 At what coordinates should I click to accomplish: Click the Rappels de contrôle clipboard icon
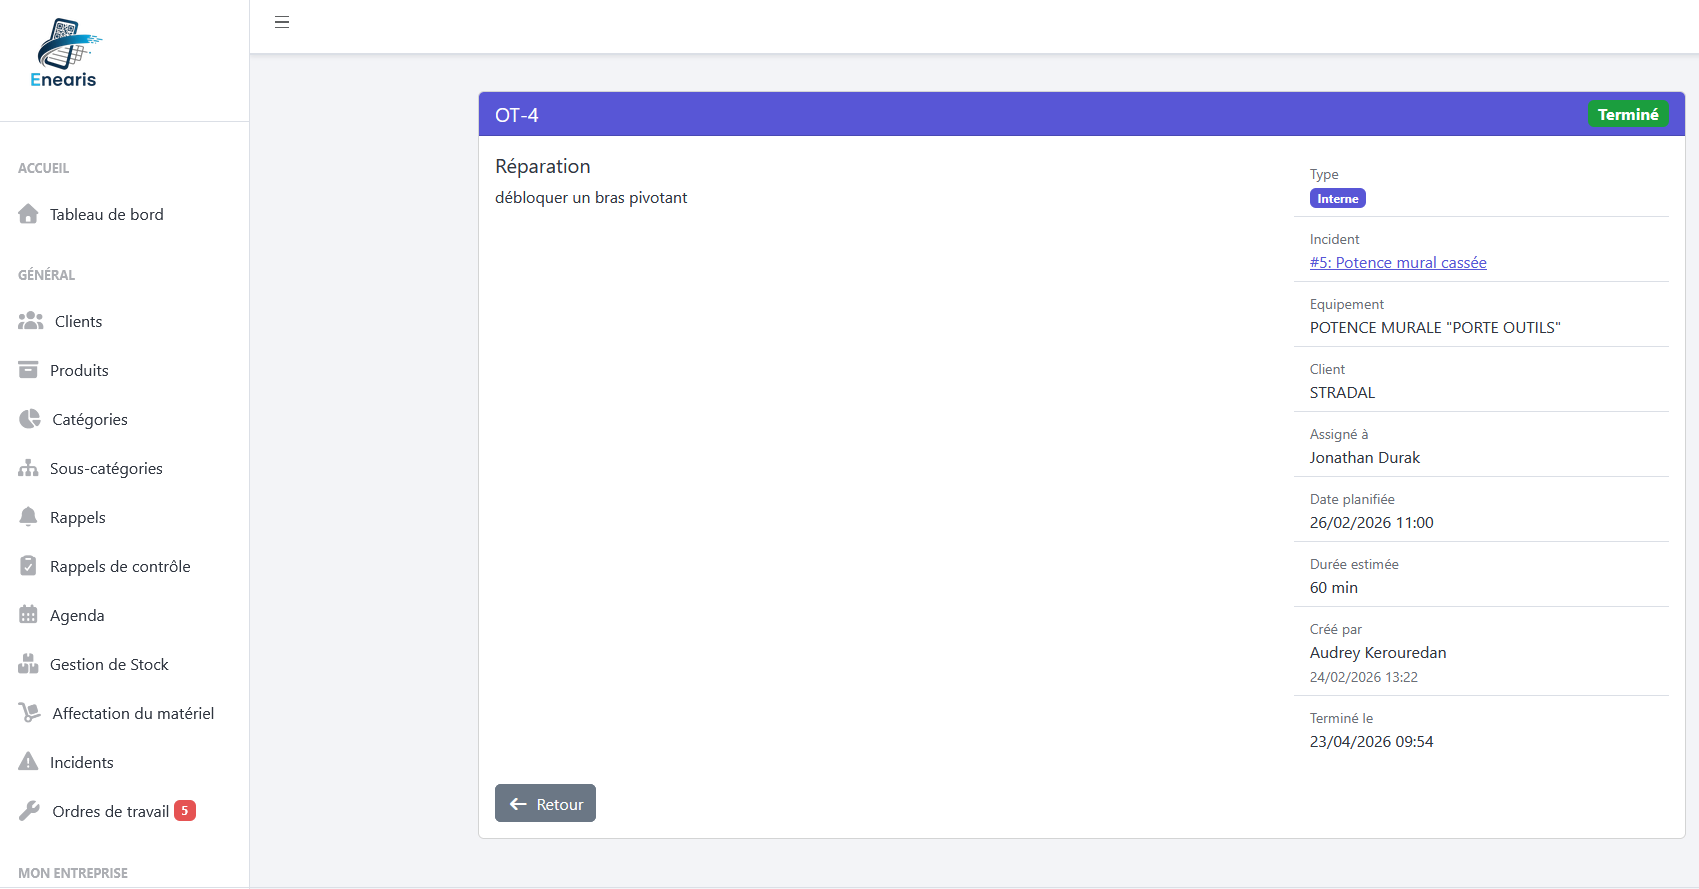tap(28, 566)
